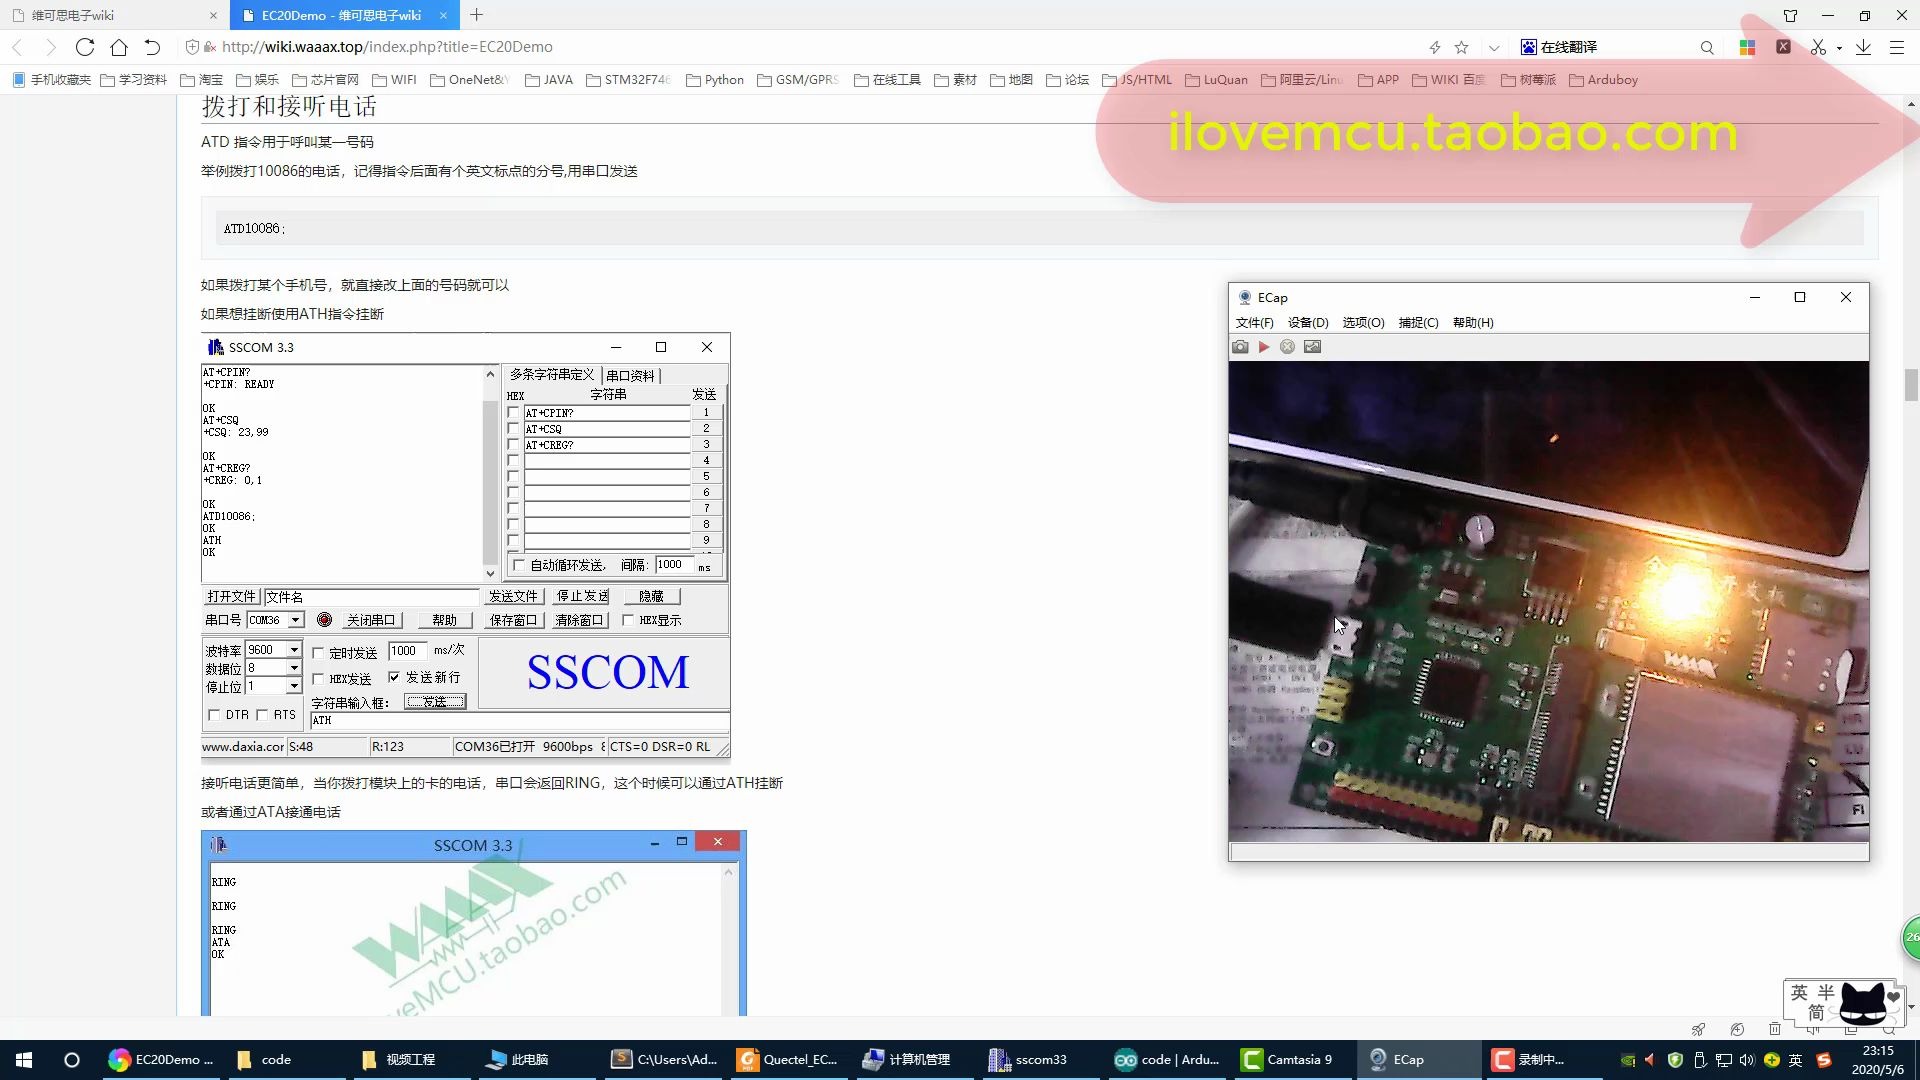Click the scissors screenshot tool icon
The height and width of the screenshot is (1080, 1920).
(x=1817, y=47)
